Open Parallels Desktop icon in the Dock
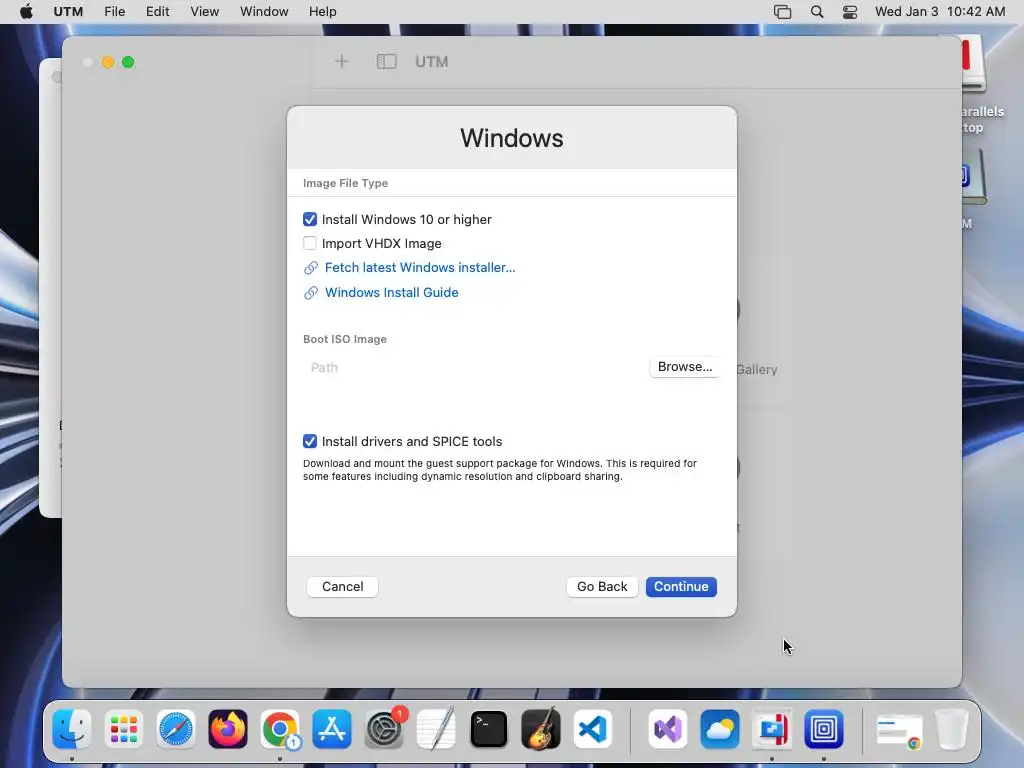Screen dimensions: 1024x768 click(x=772, y=729)
